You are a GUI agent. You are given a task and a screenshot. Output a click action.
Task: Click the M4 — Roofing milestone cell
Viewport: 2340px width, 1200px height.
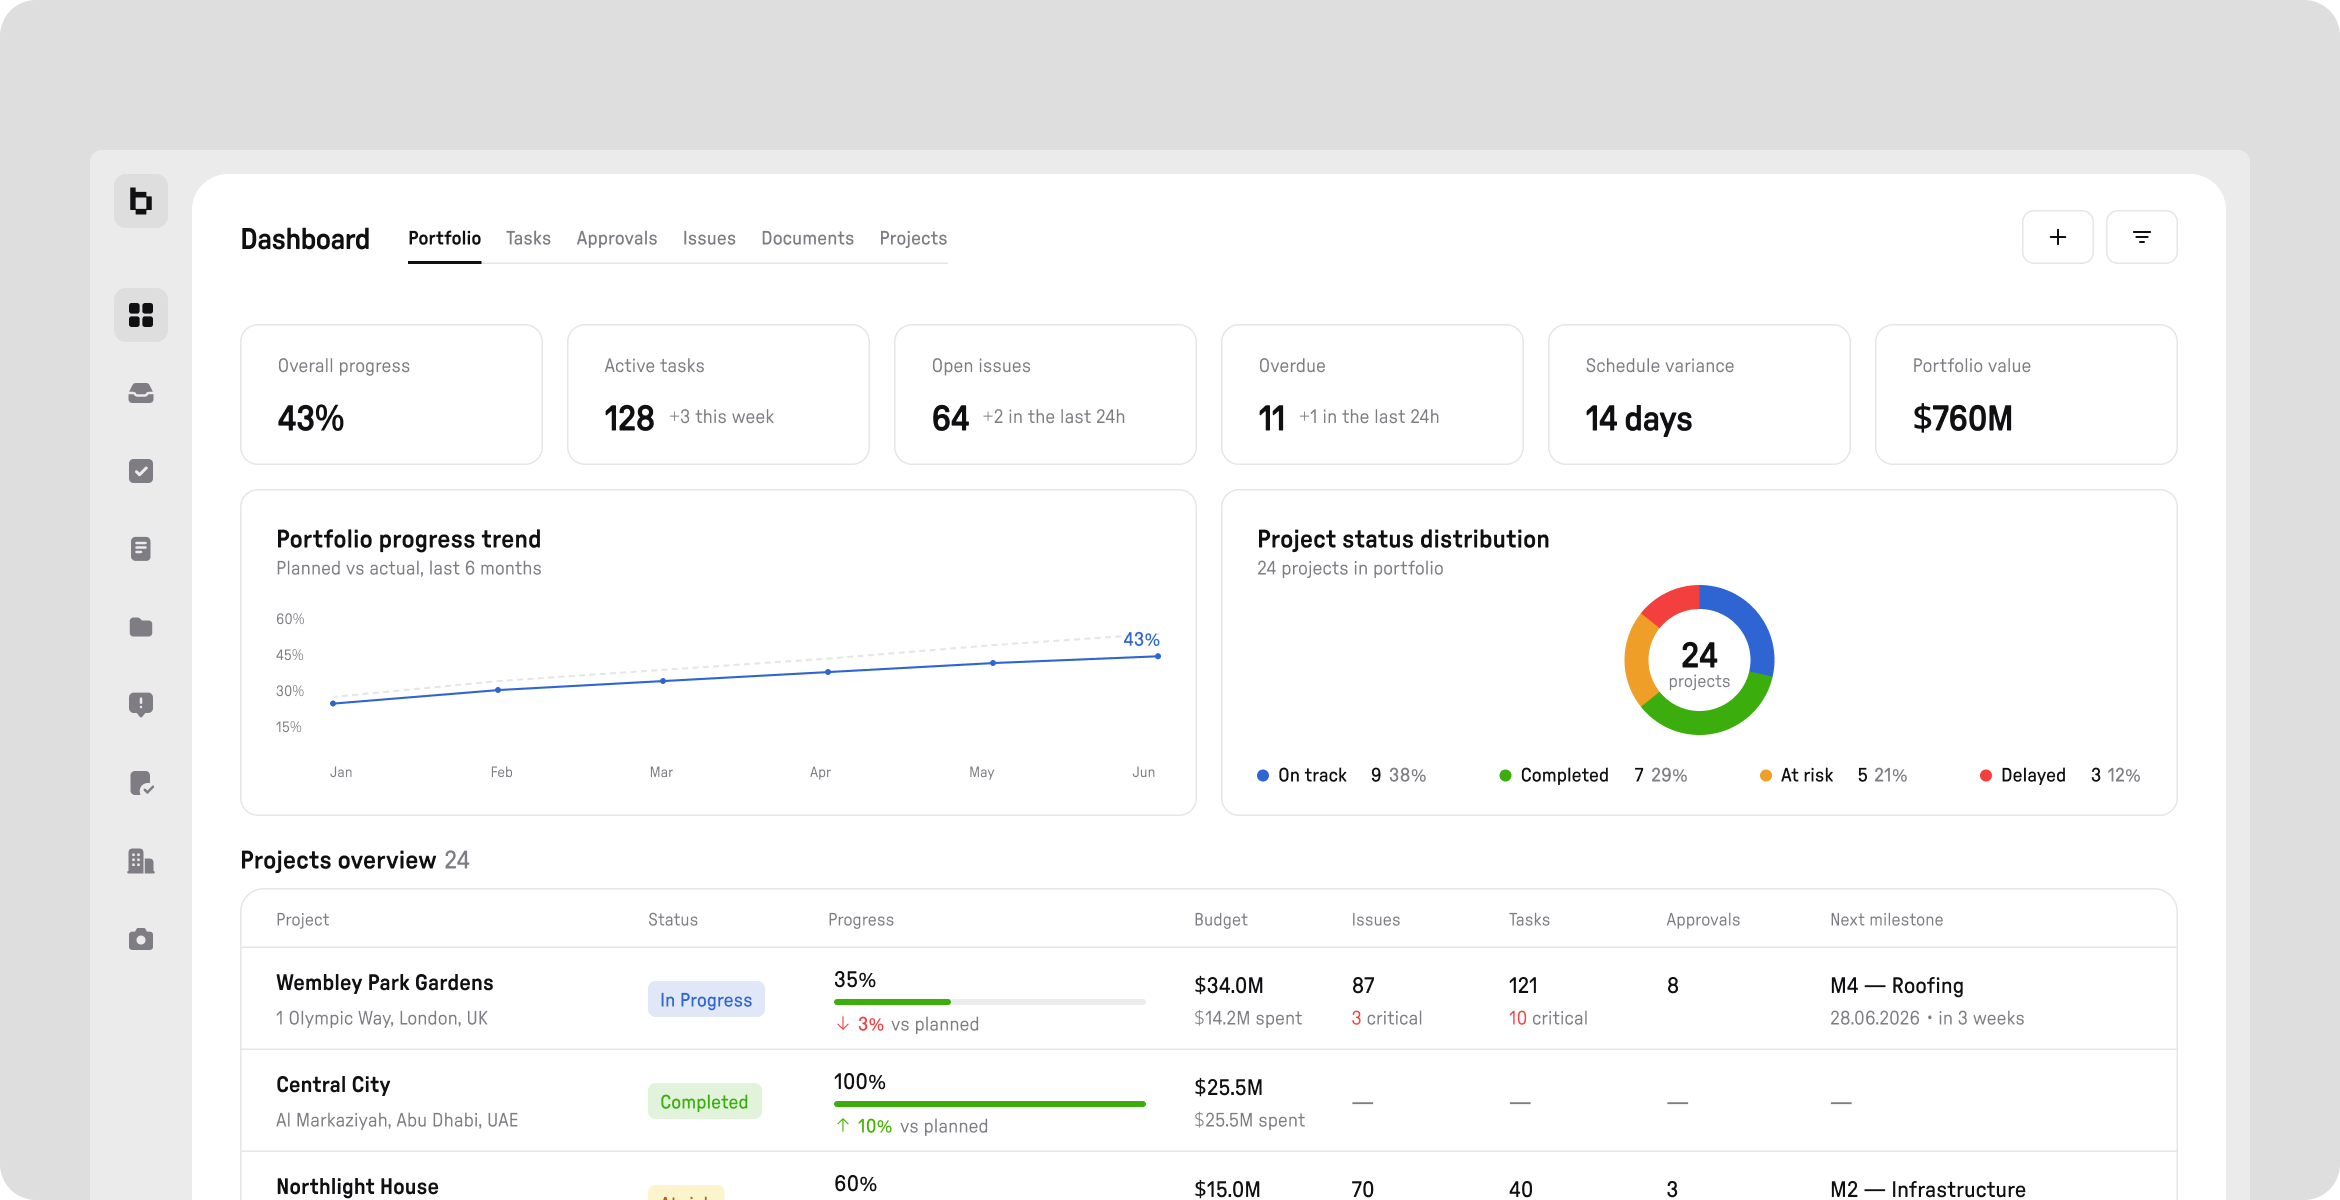click(x=1927, y=1001)
